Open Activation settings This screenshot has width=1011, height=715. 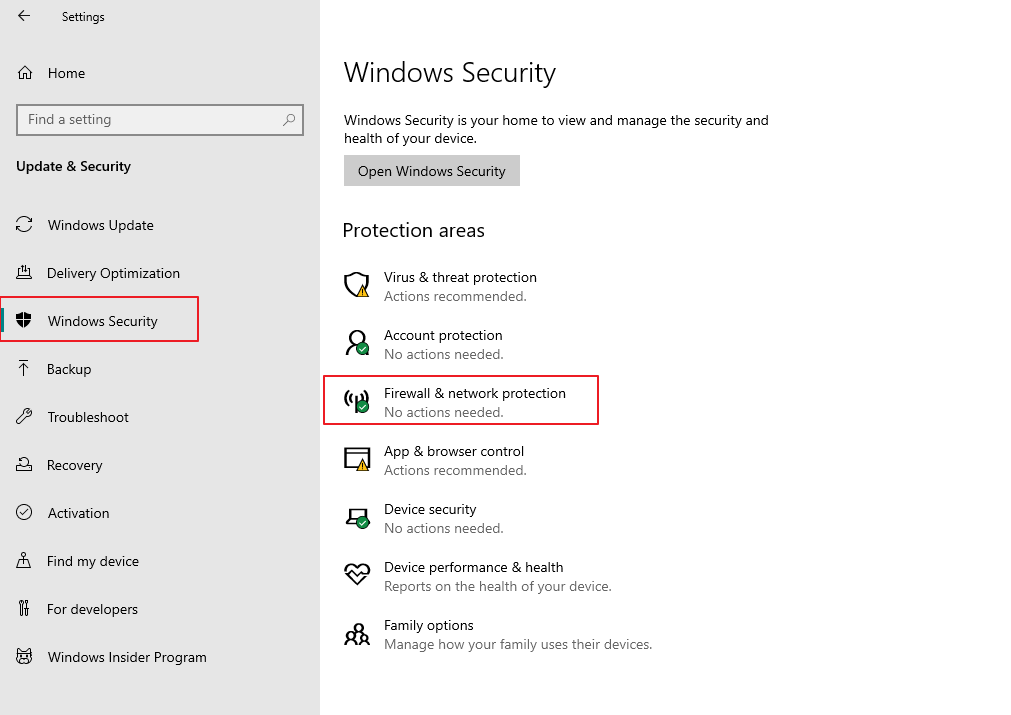pos(78,513)
